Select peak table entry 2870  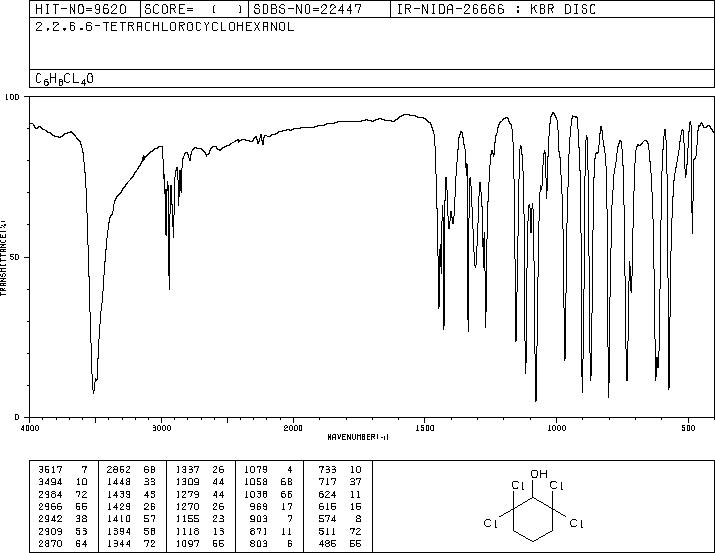coord(50,543)
